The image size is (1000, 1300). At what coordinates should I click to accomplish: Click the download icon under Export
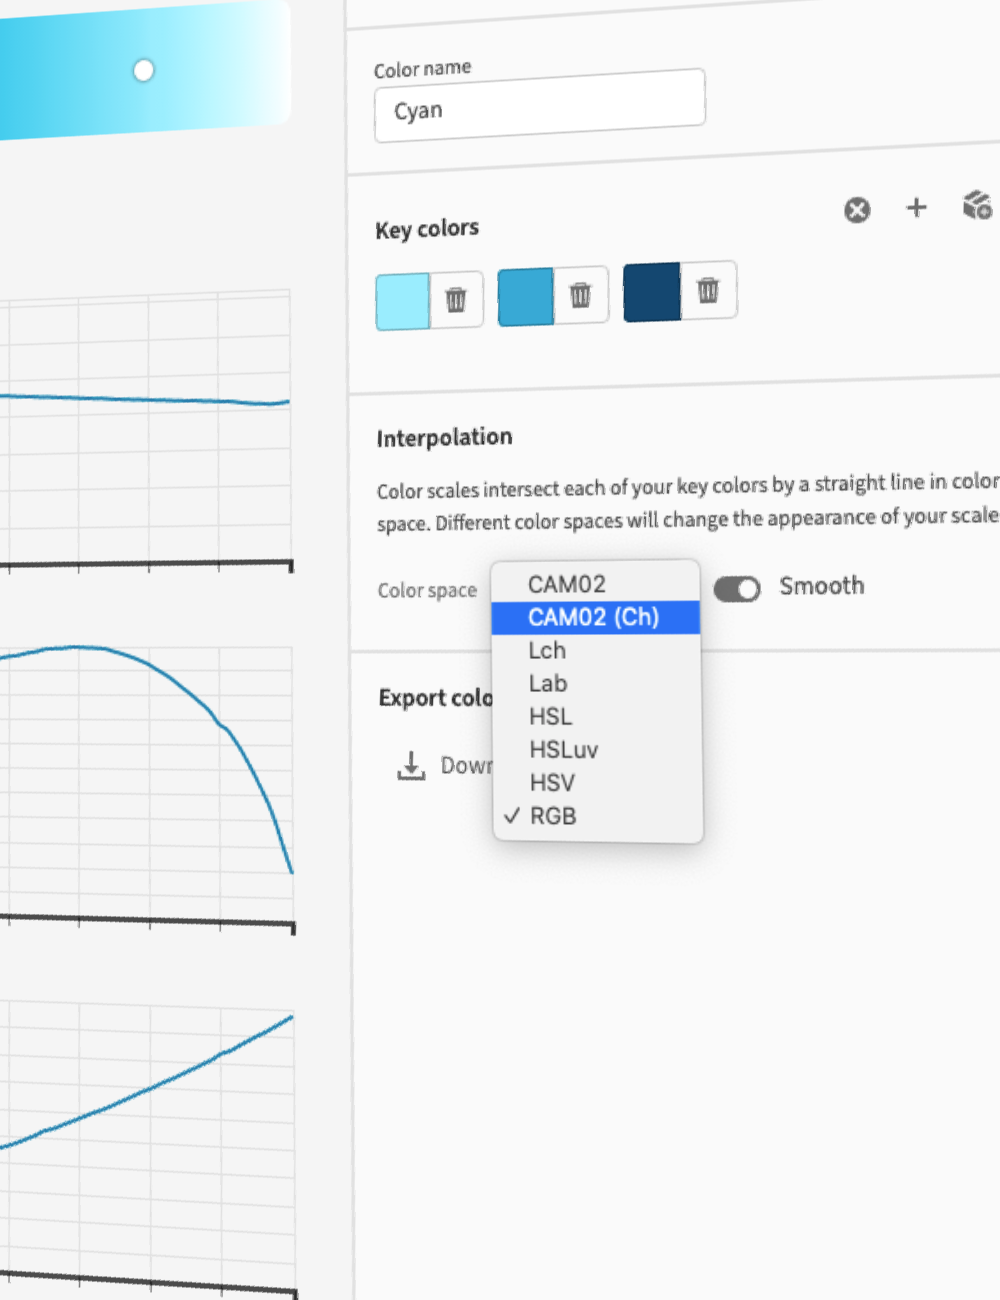[411, 766]
